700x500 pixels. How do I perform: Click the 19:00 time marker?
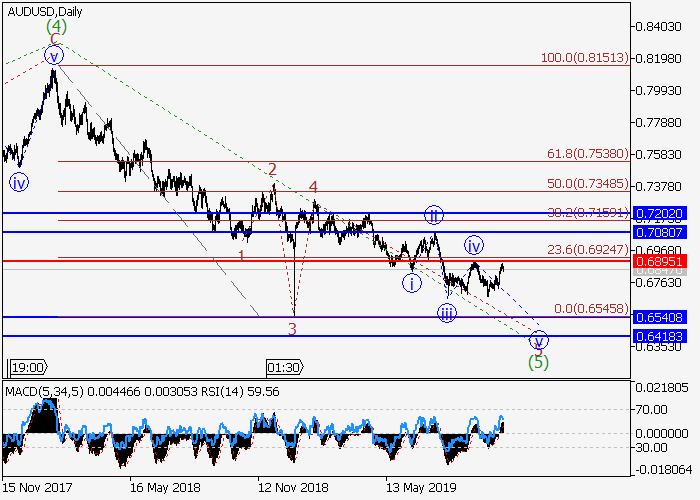[x=27, y=367]
